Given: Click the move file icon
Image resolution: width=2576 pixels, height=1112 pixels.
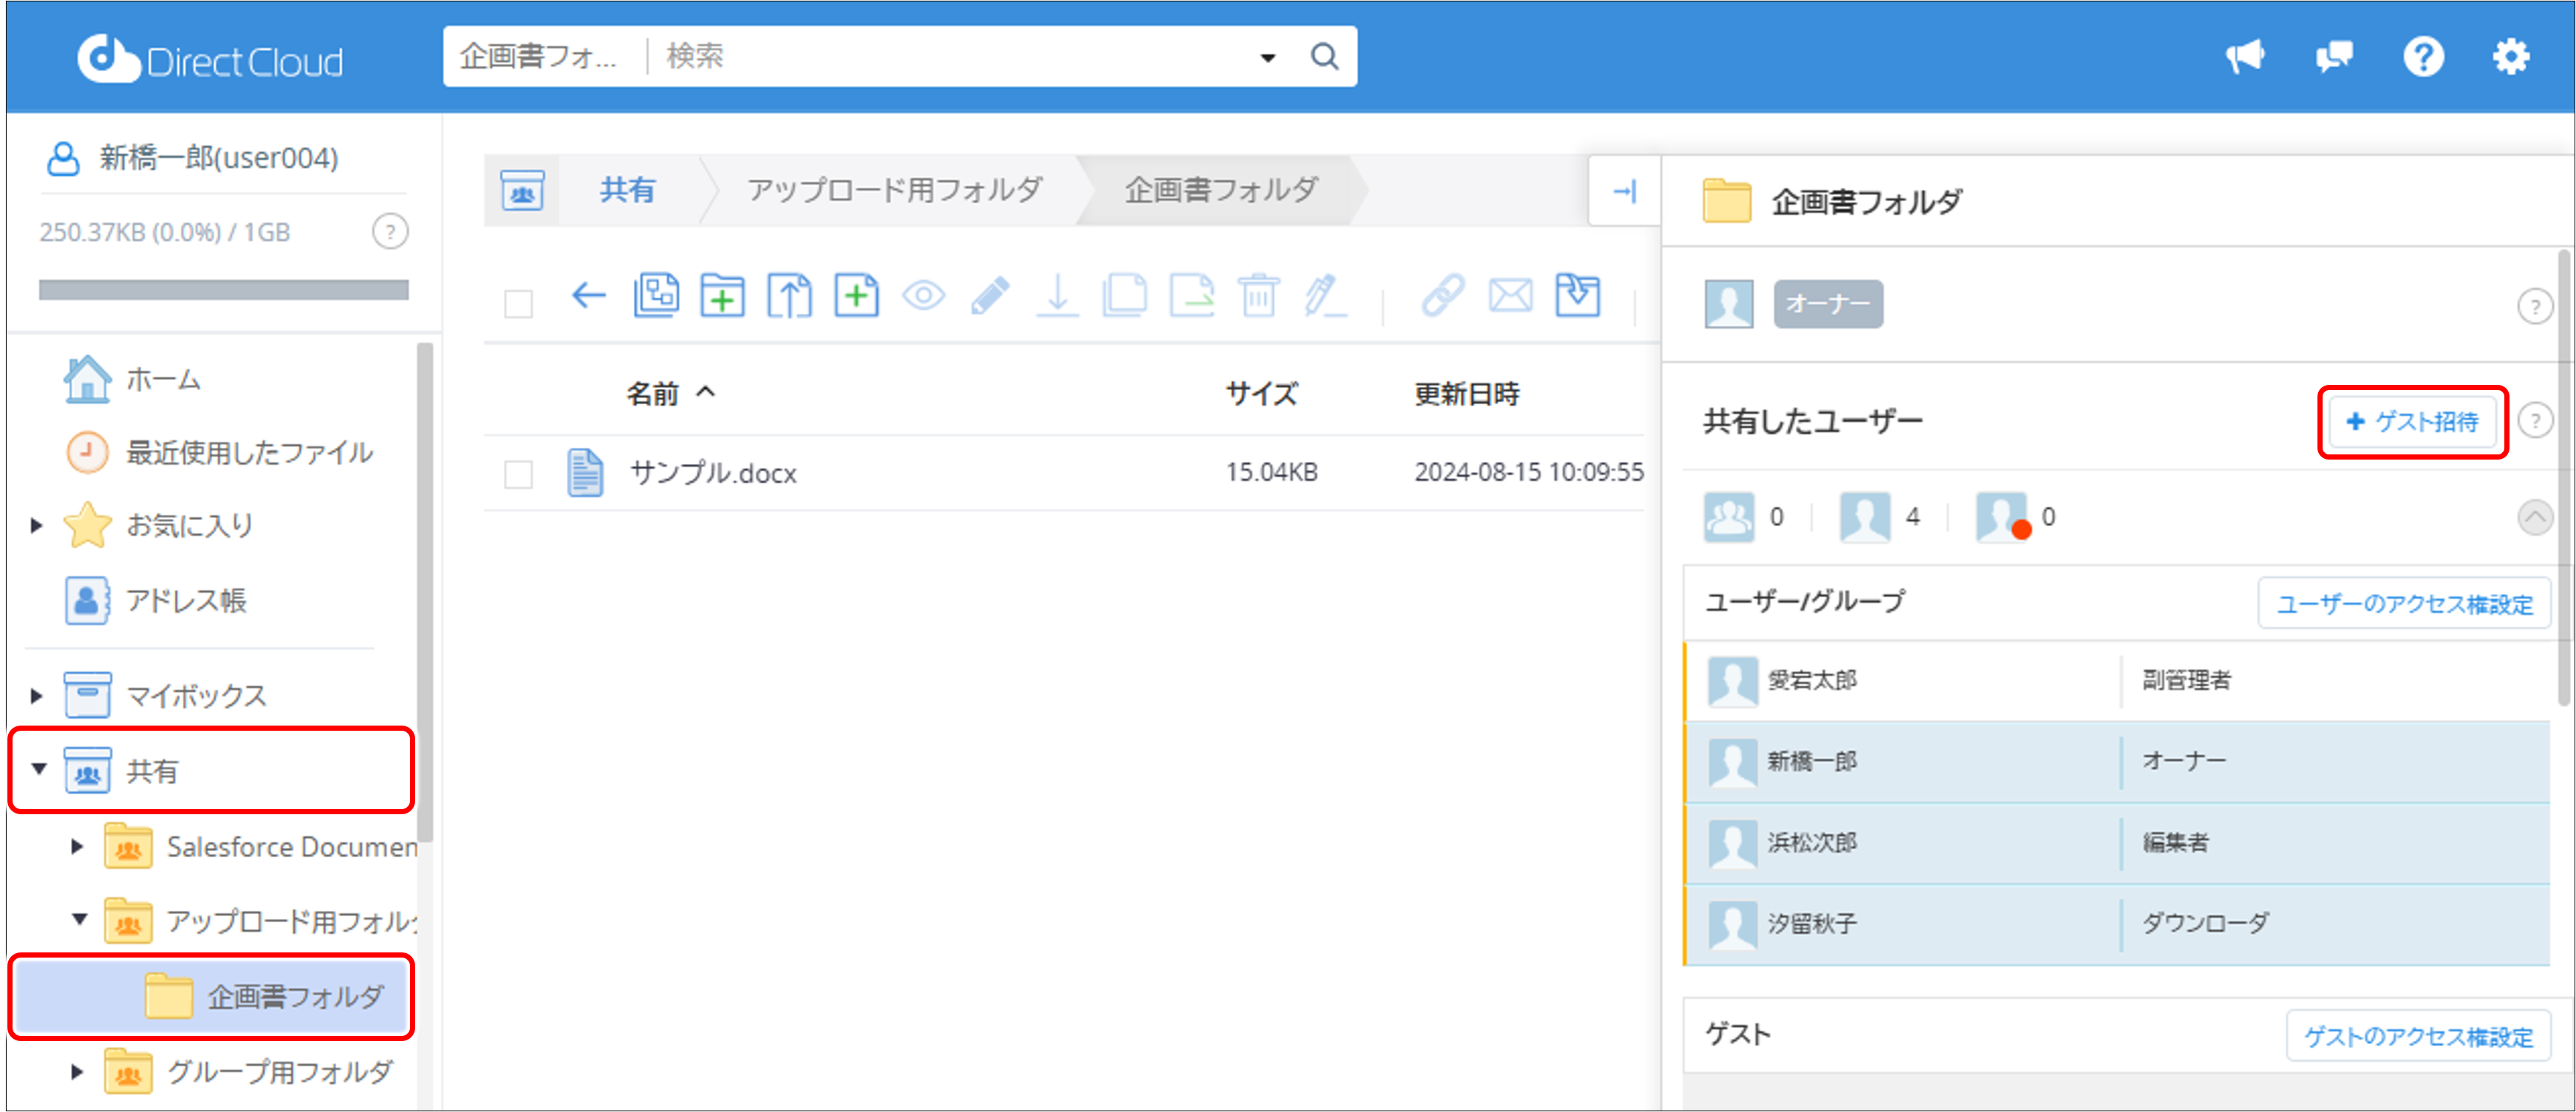Looking at the screenshot, I should [1192, 296].
